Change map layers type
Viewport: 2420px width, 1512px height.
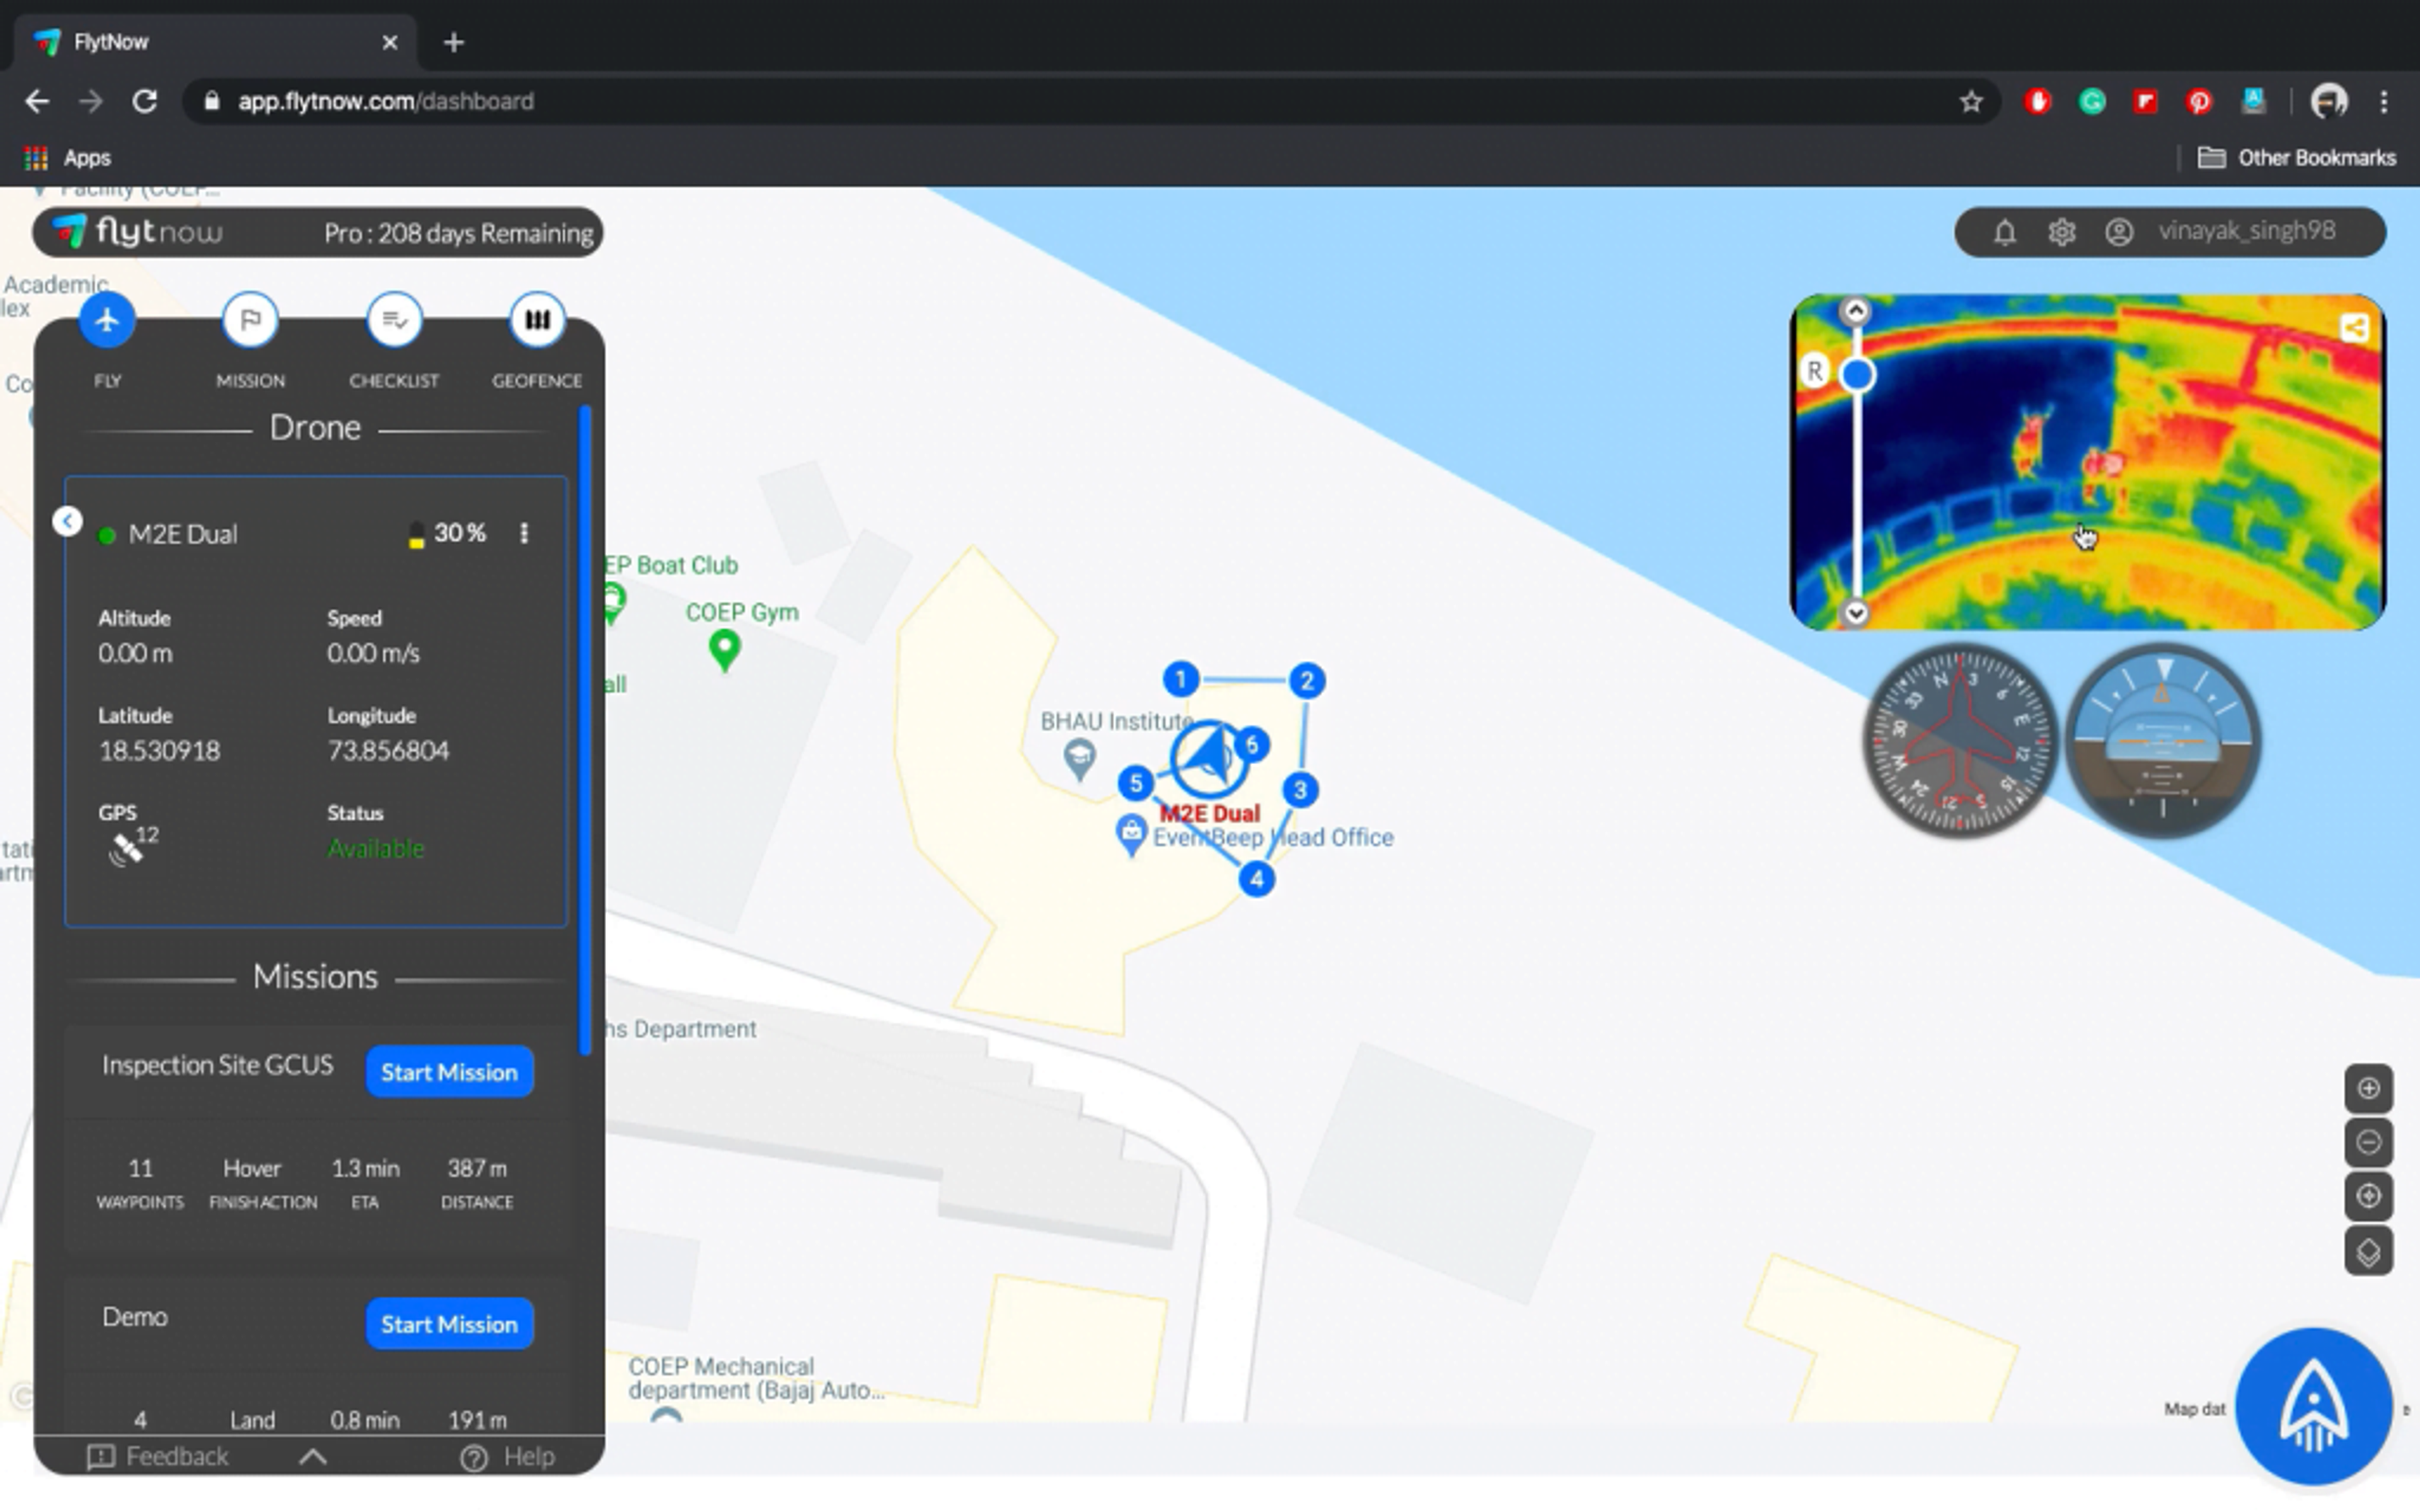tap(2368, 1252)
